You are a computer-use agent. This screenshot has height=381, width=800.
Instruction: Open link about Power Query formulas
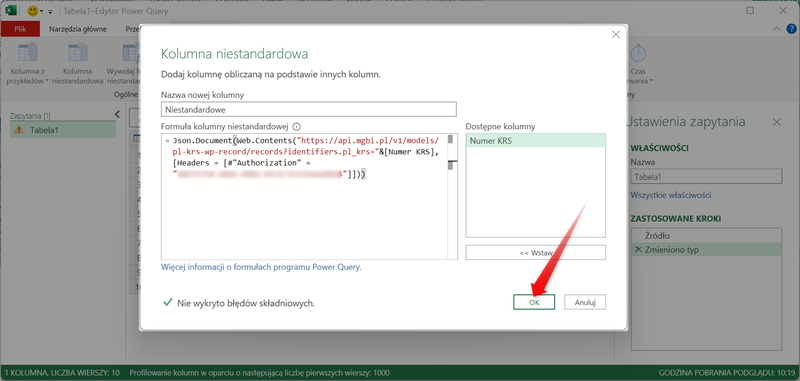(261, 267)
